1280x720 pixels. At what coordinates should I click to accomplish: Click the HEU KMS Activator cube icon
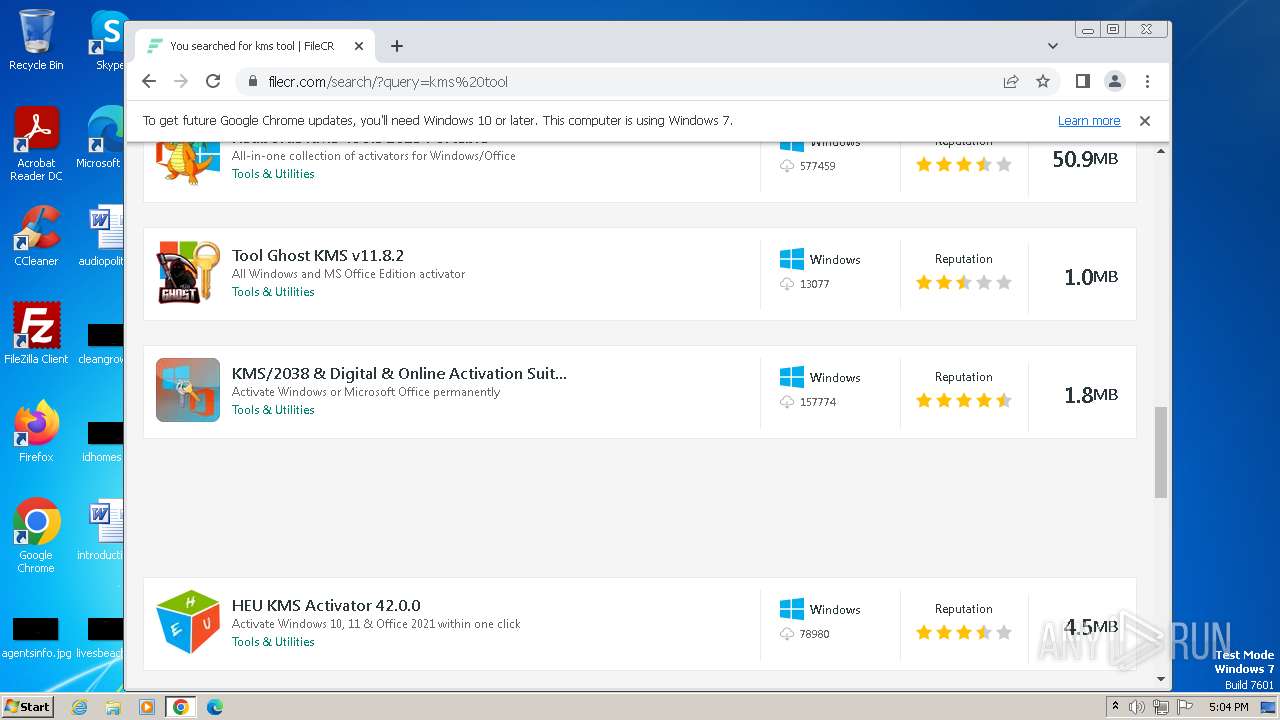coord(188,622)
